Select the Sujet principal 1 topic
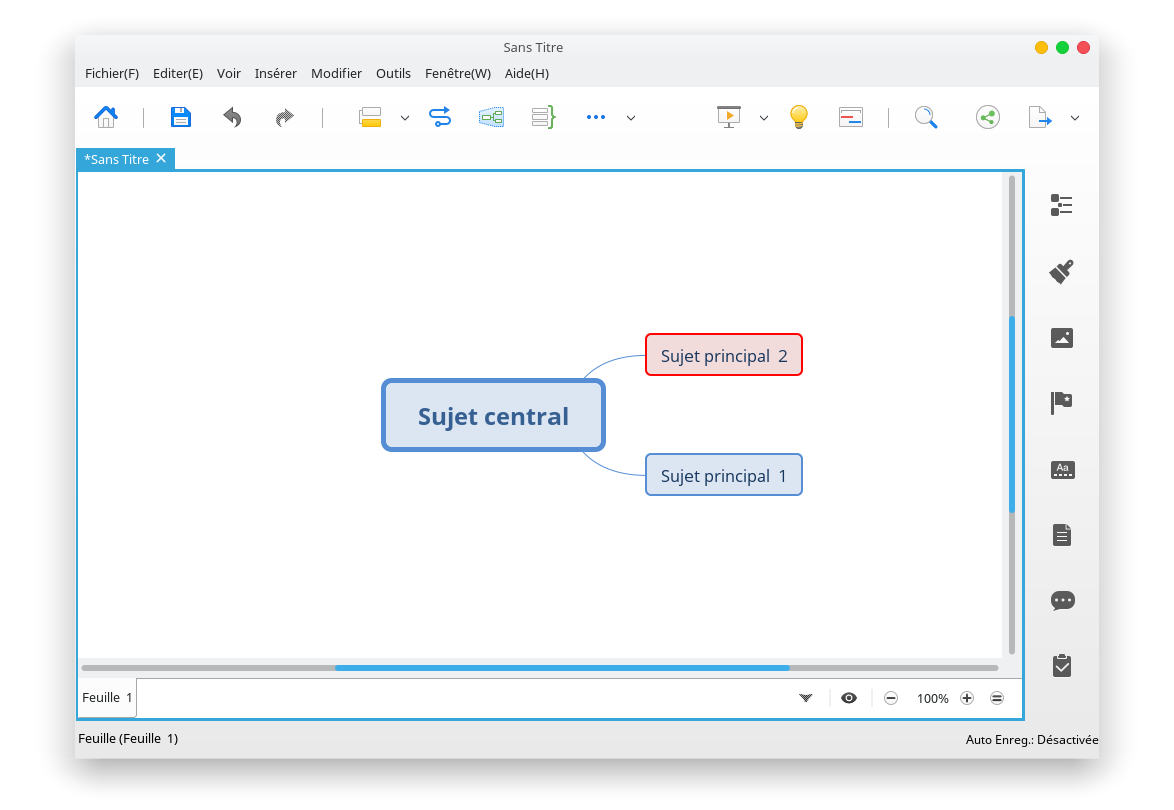The width and height of the screenshot is (1174, 810). click(x=723, y=475)
